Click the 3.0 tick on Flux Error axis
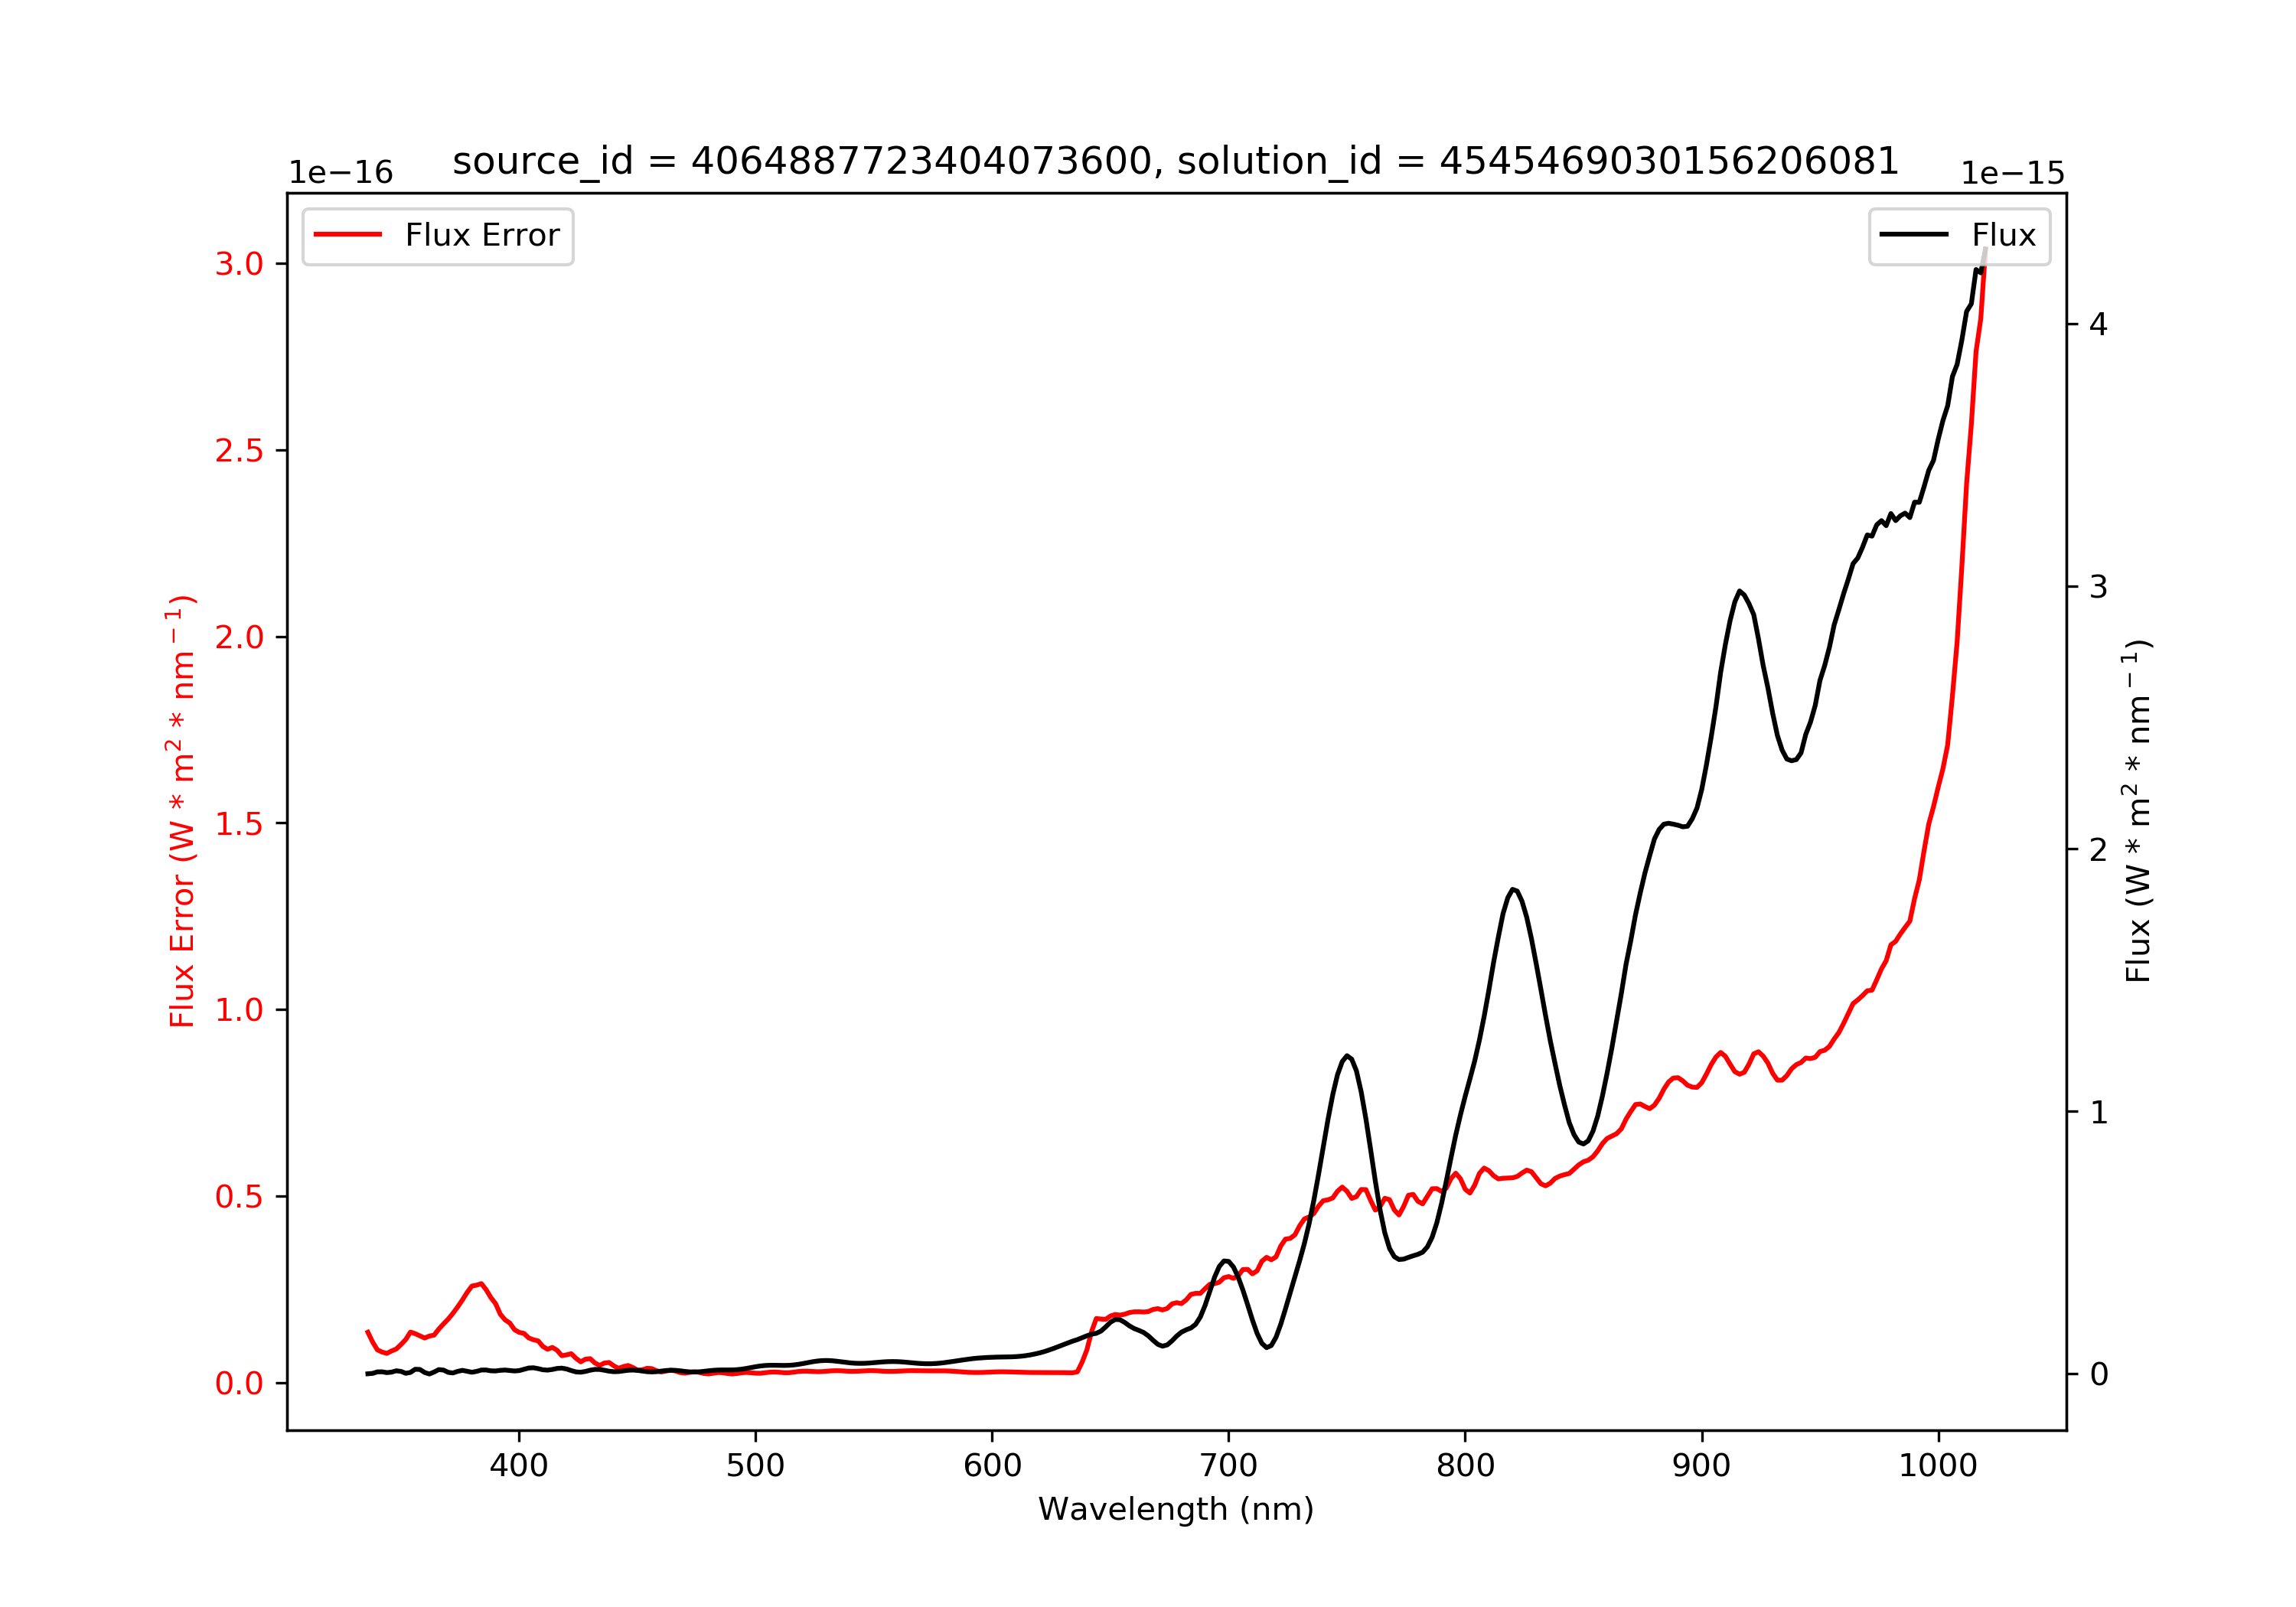The image size is (2296, 1607). coord(239,264)
